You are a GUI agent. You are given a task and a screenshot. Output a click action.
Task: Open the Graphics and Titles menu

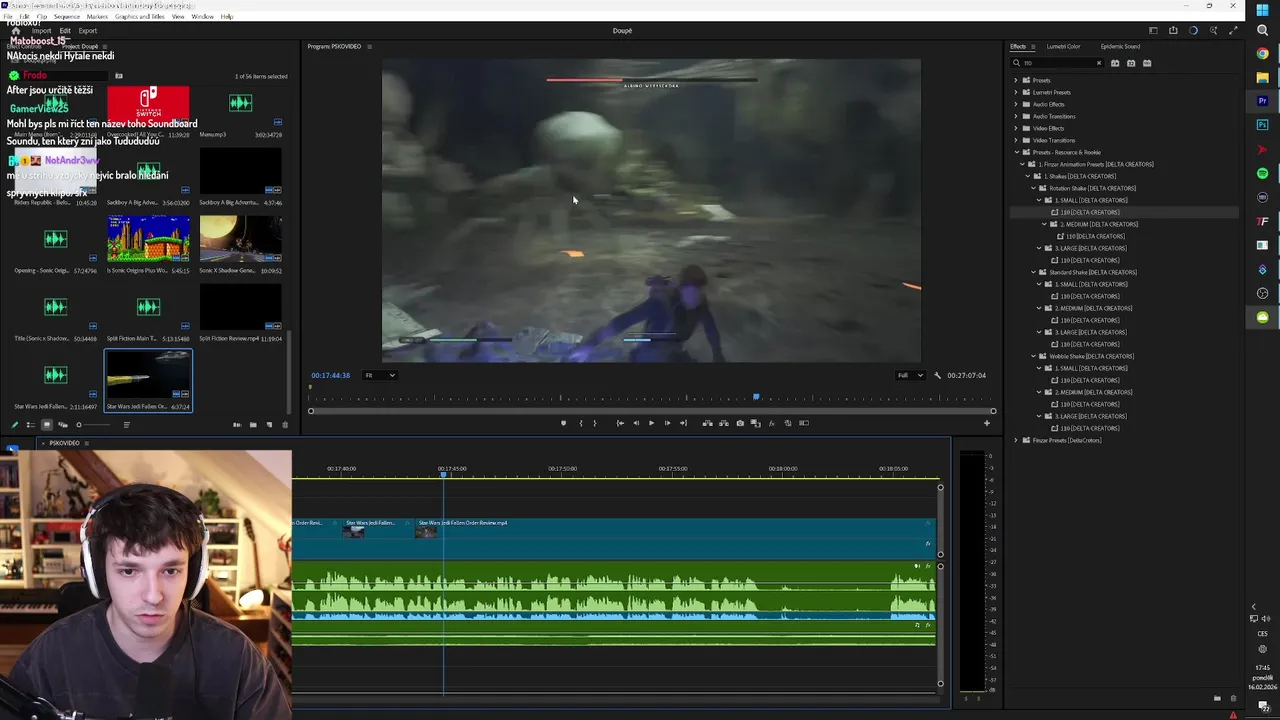point(139,17)
